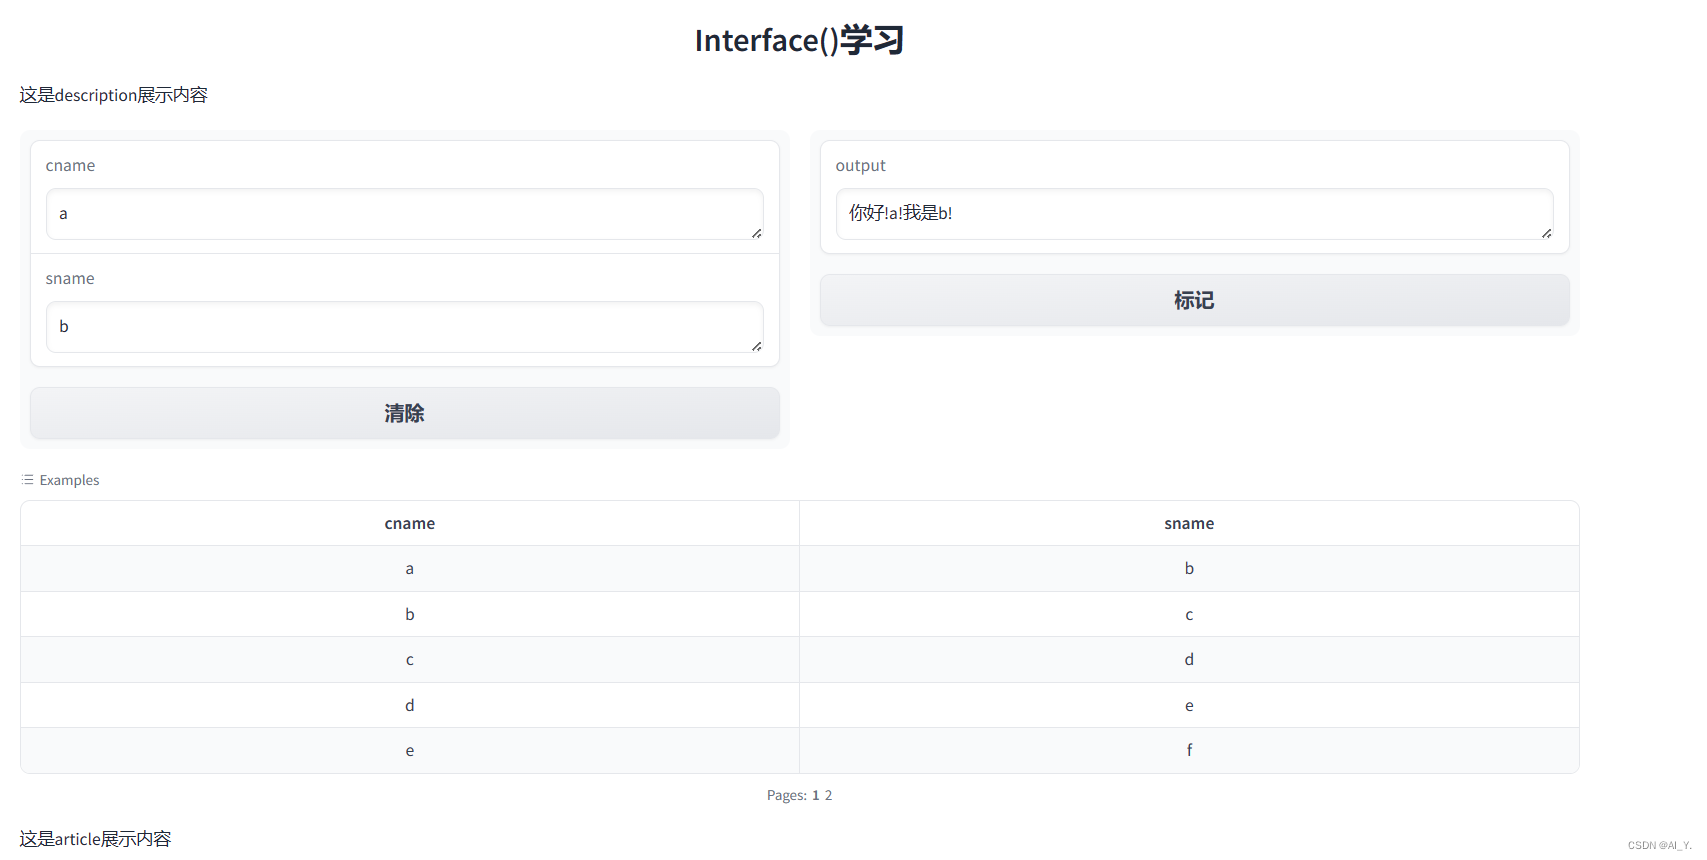Viewport: 1707px width, 860px height.
Task: Select example cell 'd' in cname column
Action: click(410, 705)
